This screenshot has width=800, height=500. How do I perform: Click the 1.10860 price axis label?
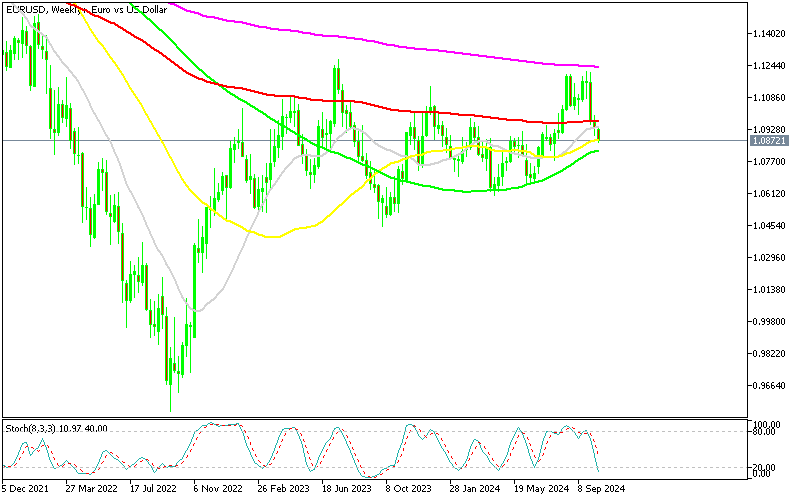point(769,97)
